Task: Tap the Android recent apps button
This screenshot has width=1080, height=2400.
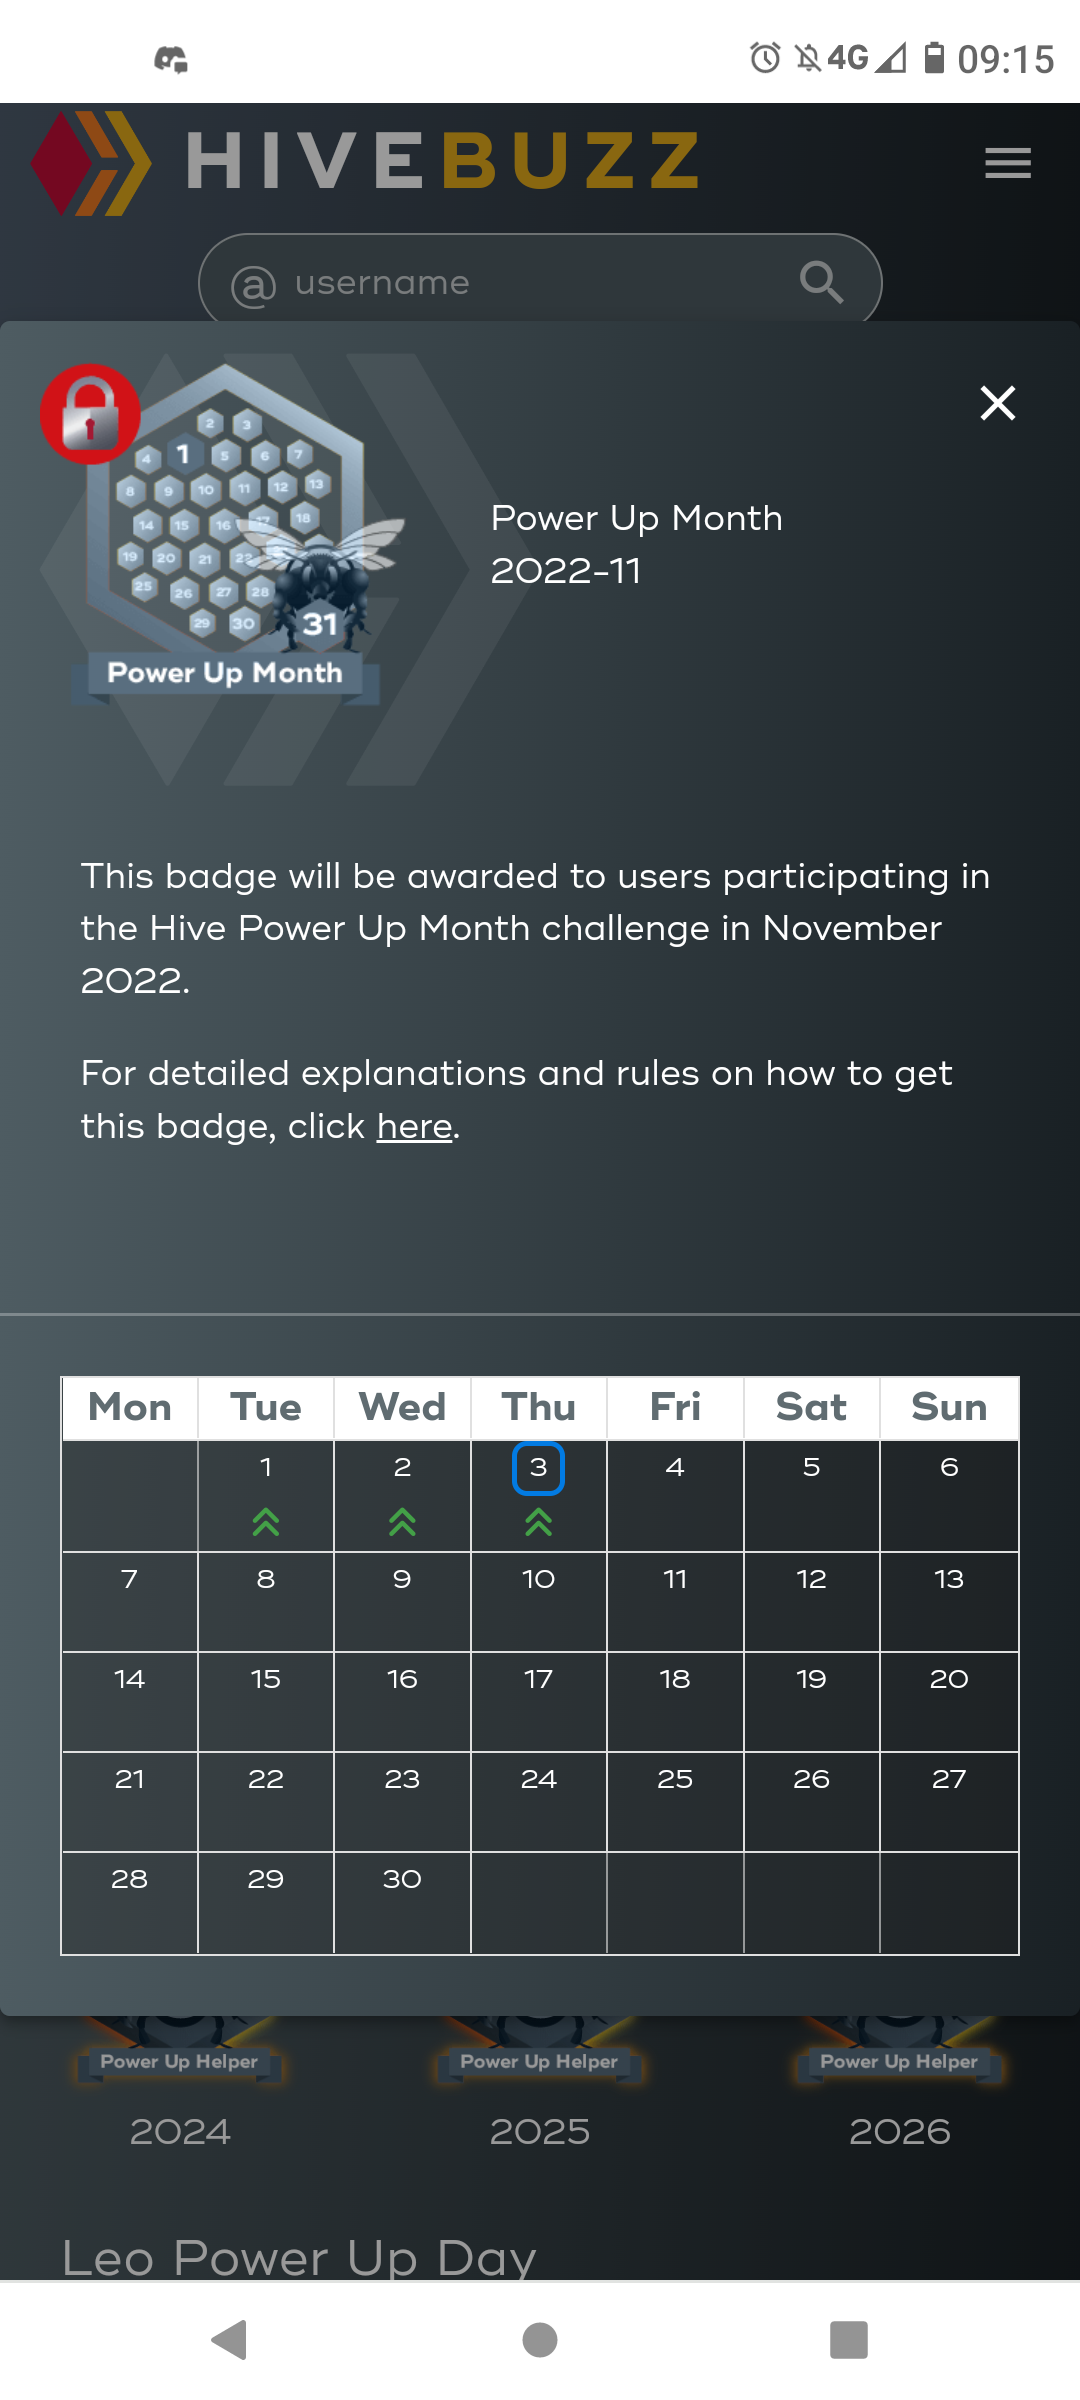Action: pos(849,2340)
